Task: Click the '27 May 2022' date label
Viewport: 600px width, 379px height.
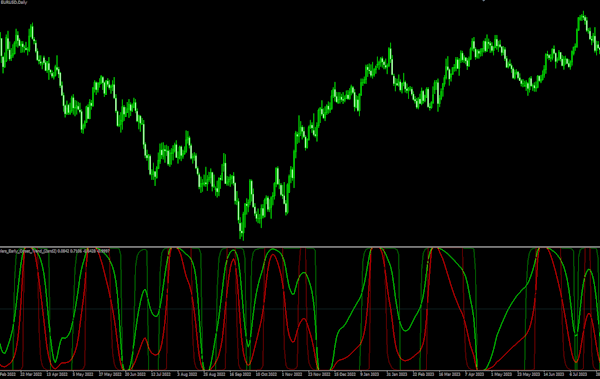Action: (x=110, y=374)
